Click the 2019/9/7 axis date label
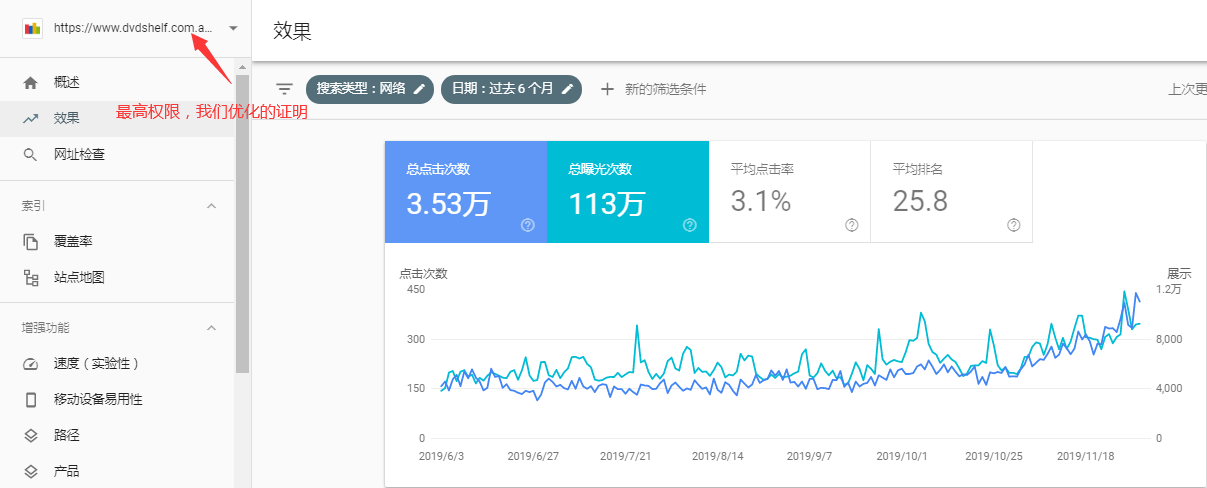This screenshot has width=1207, height=488. (810, 456)
